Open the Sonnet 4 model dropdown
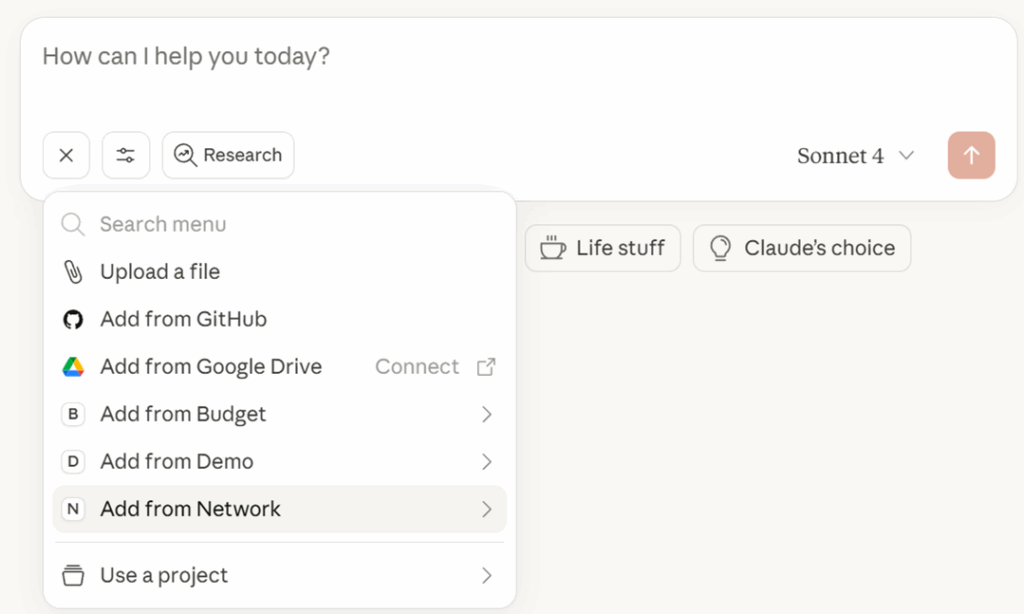1024x614 pixels. pyautogui.click(x=856, y=156)
